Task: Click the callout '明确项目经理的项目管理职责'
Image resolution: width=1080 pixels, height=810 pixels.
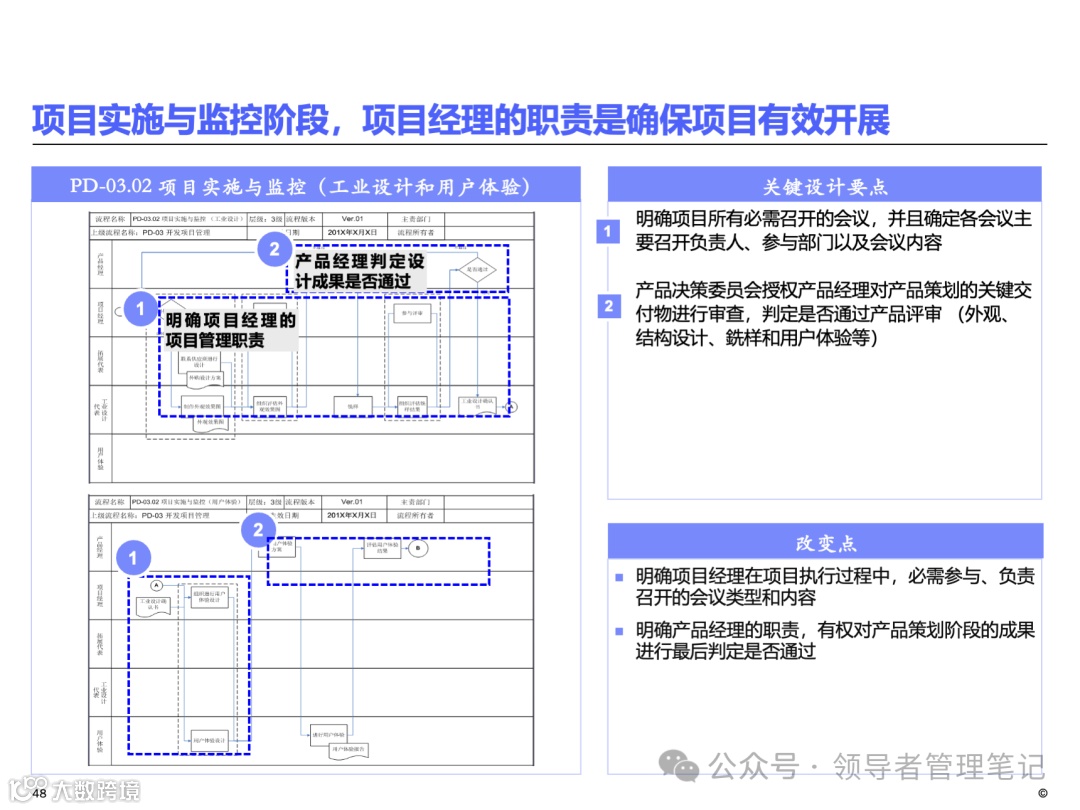Action: click(x=230, y=330)
